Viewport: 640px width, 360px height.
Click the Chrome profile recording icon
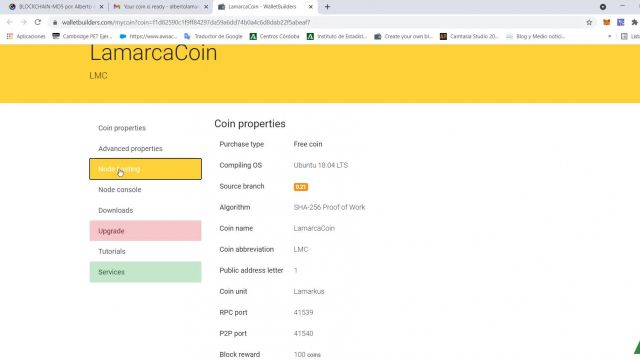click(x=603, y=7)
